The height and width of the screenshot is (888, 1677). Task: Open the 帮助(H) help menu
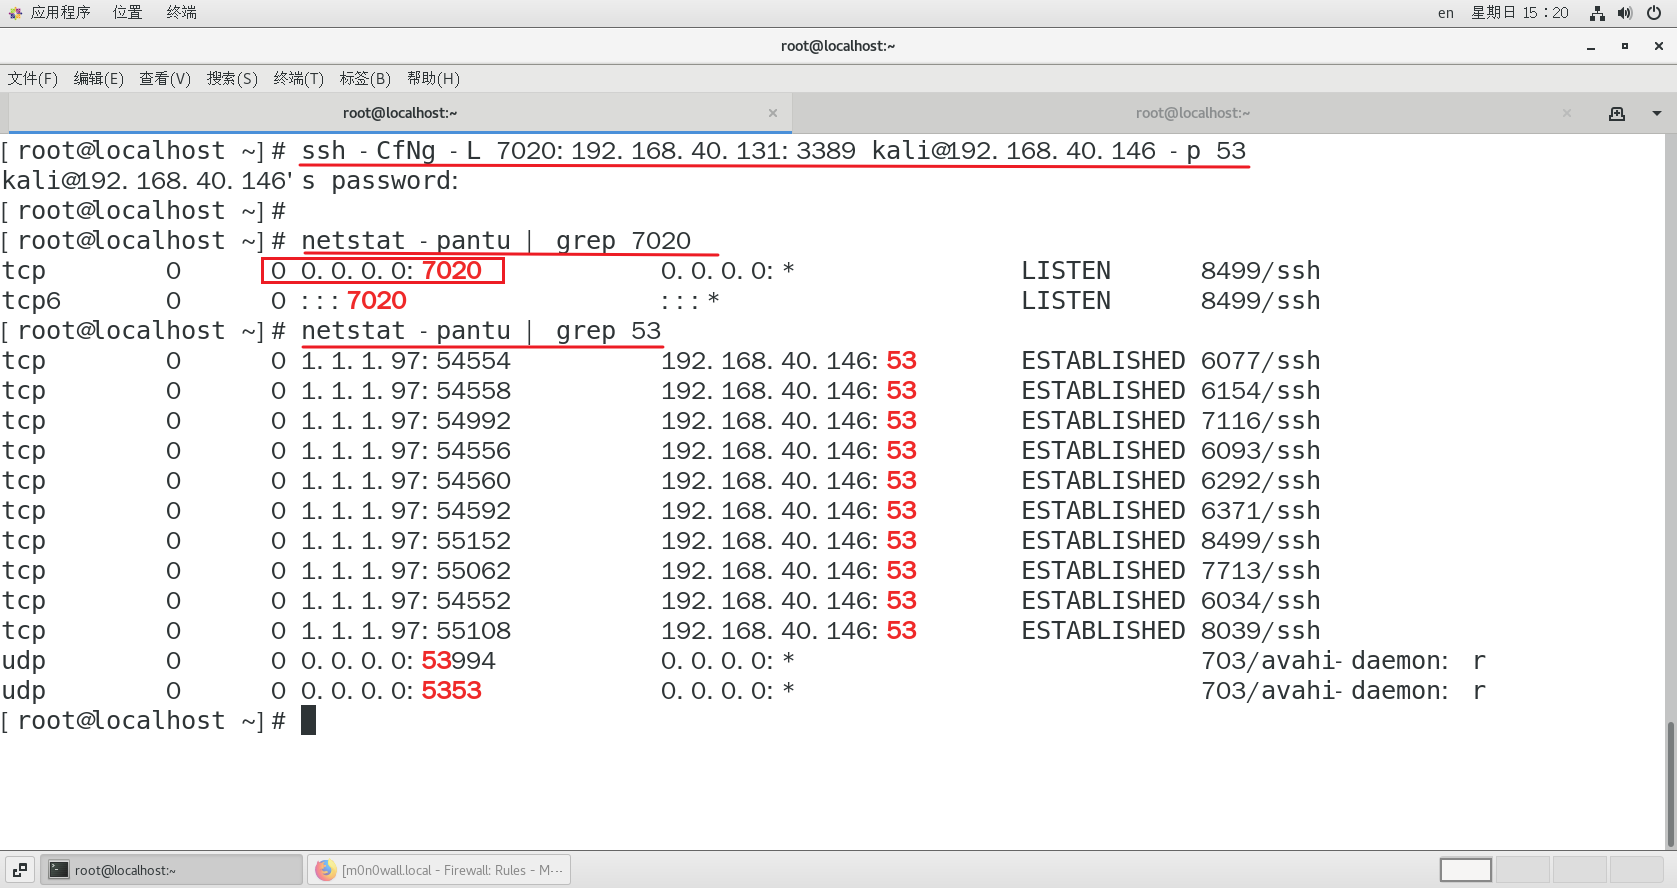(x=433, y=78)
